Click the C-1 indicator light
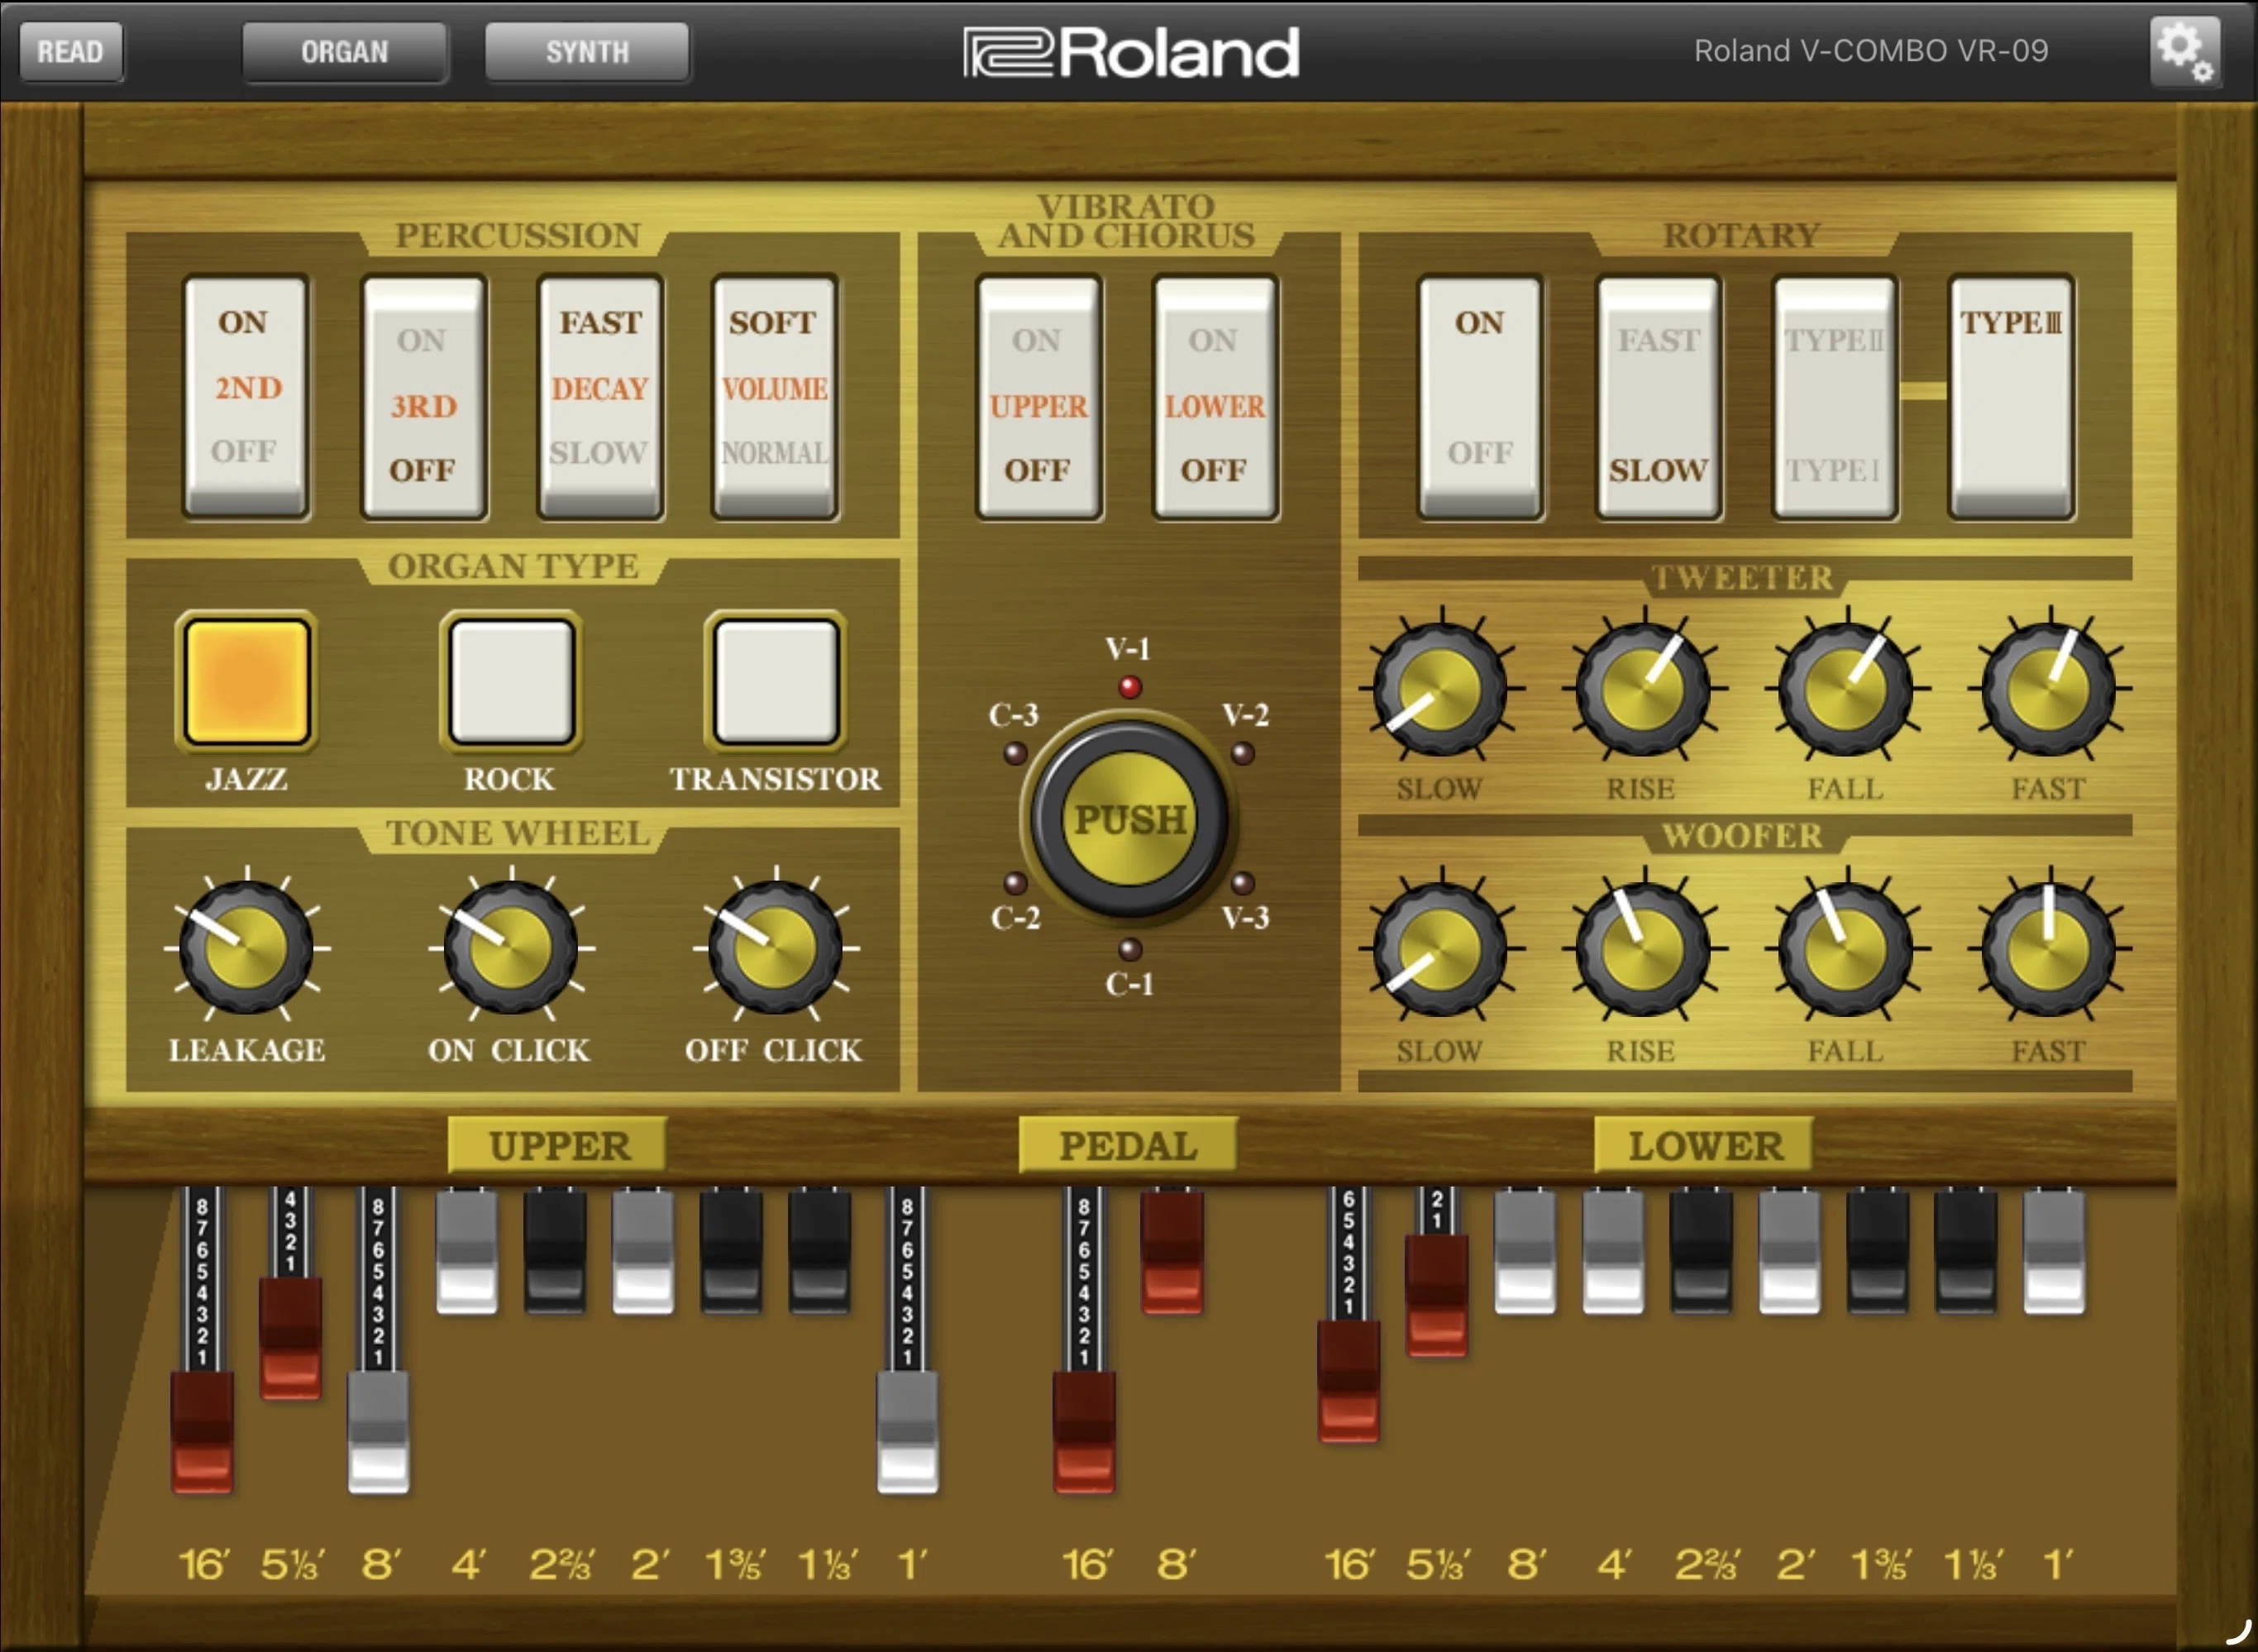The image size is (2258, 1652). point(1130,949)
